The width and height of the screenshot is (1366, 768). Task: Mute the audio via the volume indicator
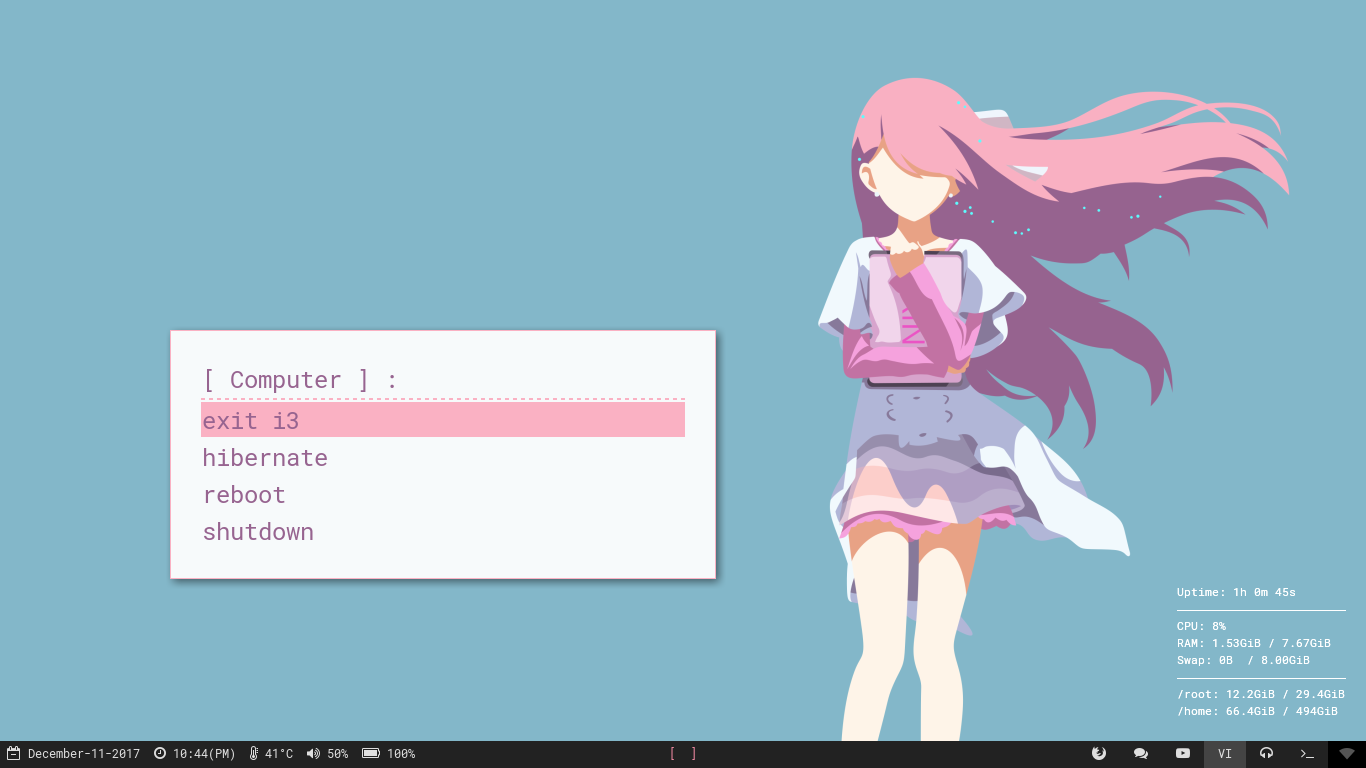pos(313,753)
